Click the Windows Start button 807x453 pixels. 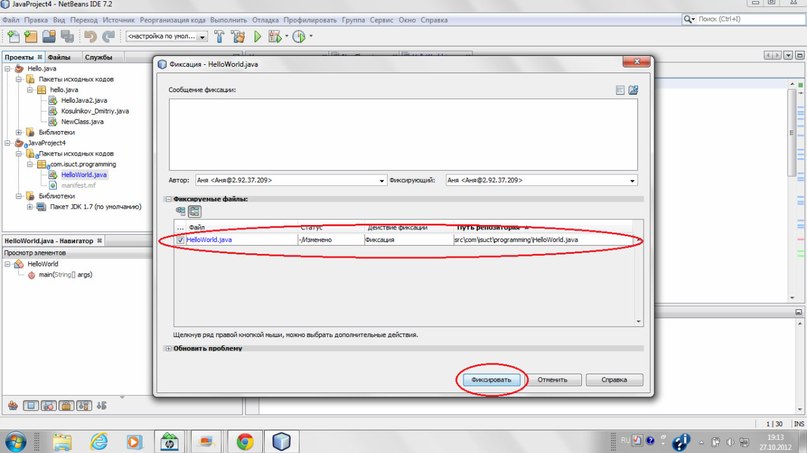click(x=15, y=442)
